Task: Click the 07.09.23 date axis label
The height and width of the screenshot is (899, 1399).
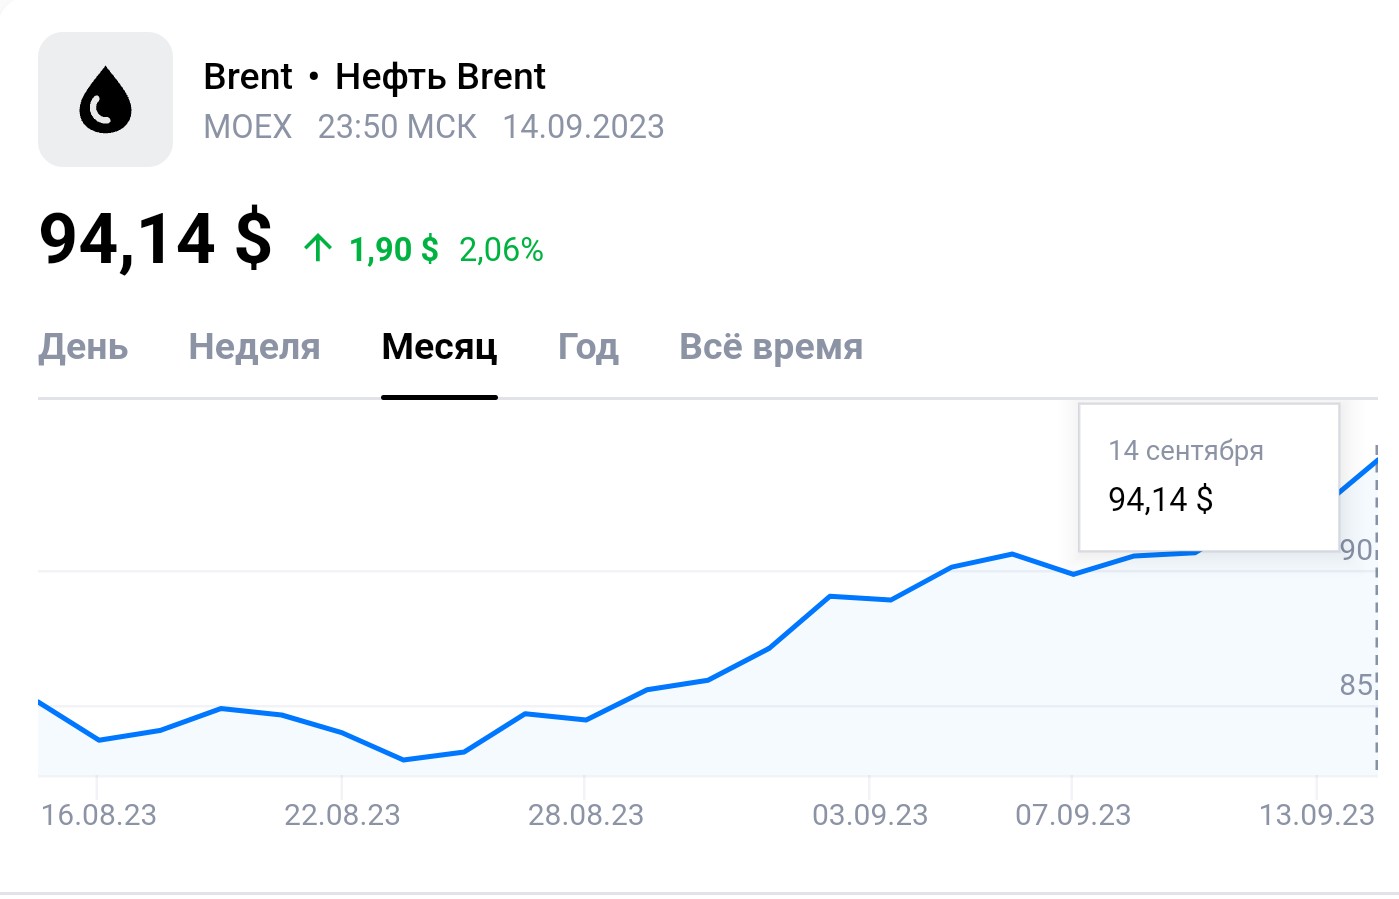Action: pos(1073,815)
